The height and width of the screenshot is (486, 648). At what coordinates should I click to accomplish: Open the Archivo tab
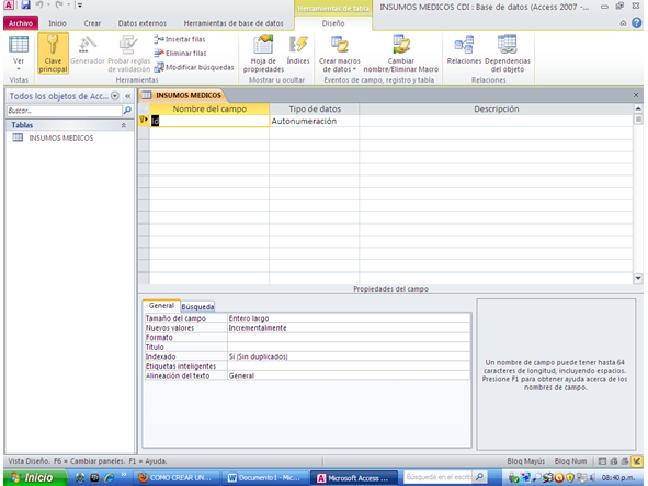(x=21, y=24)
